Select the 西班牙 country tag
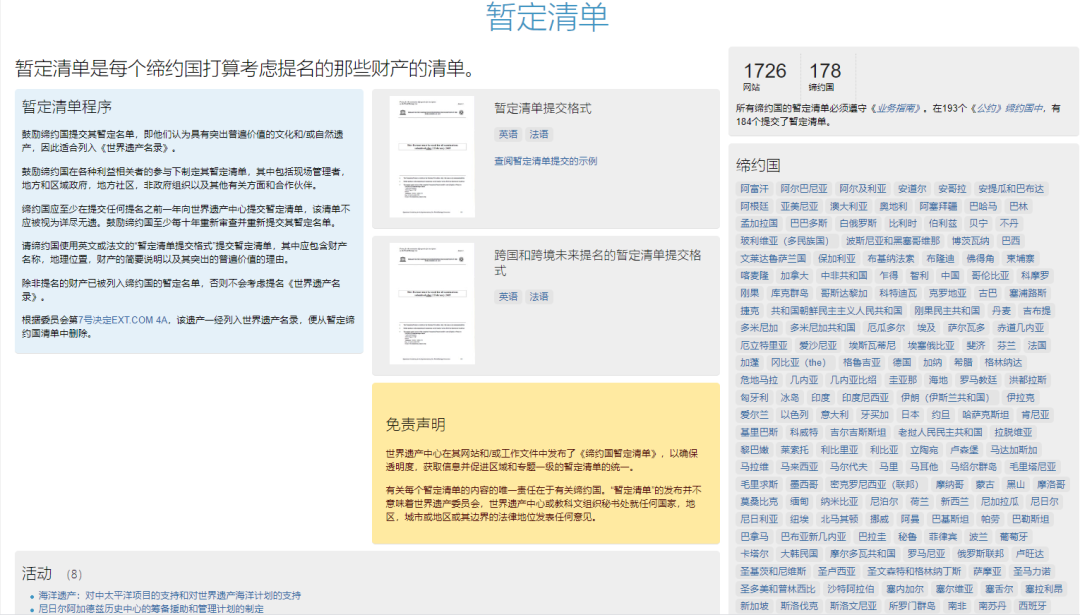 1032,606
